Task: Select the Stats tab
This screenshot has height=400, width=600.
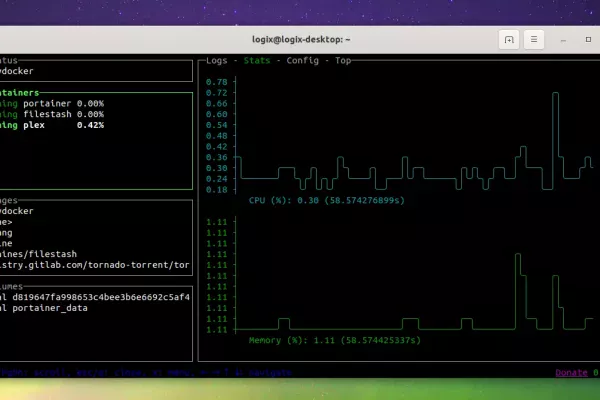Action: click(257, 60)
